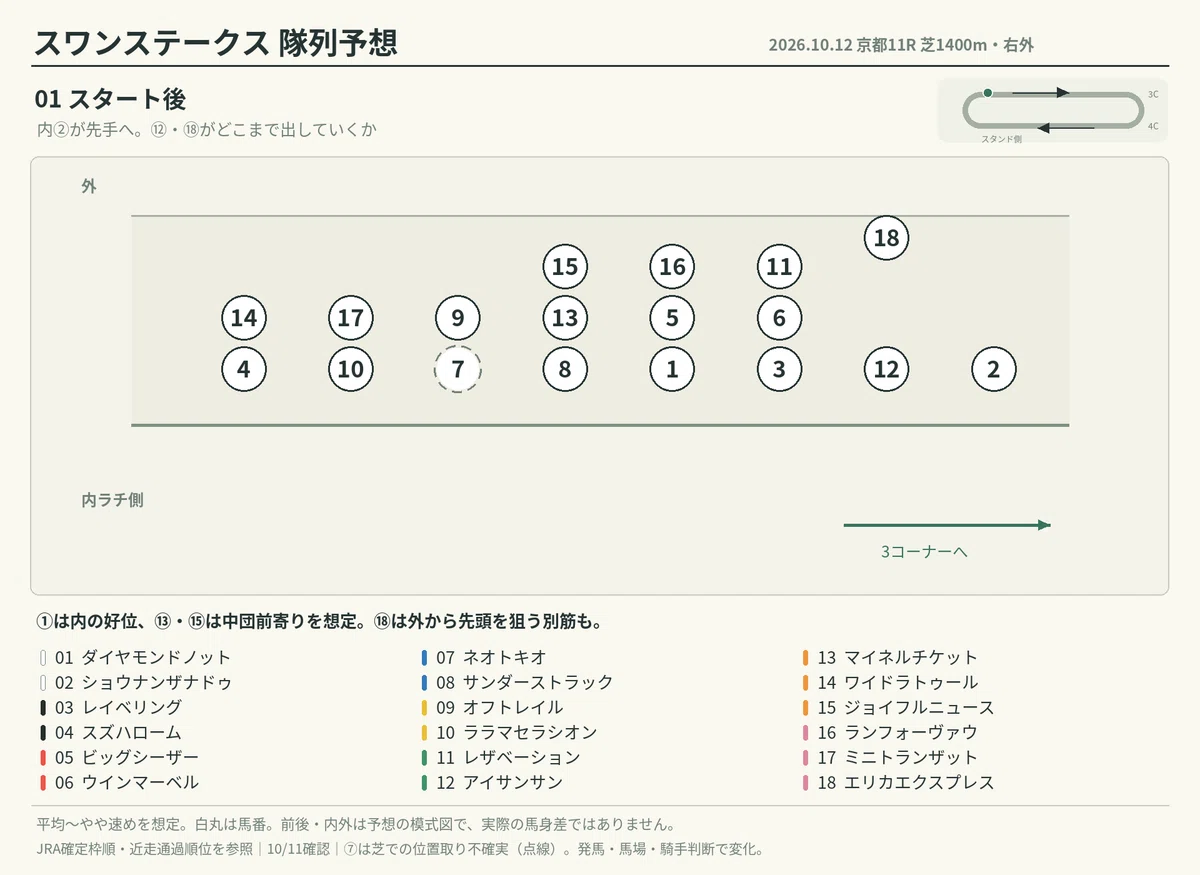Click legend entry 13 マイネルチケット
This screenshot has height=875, width=1200.
[891, 658]
